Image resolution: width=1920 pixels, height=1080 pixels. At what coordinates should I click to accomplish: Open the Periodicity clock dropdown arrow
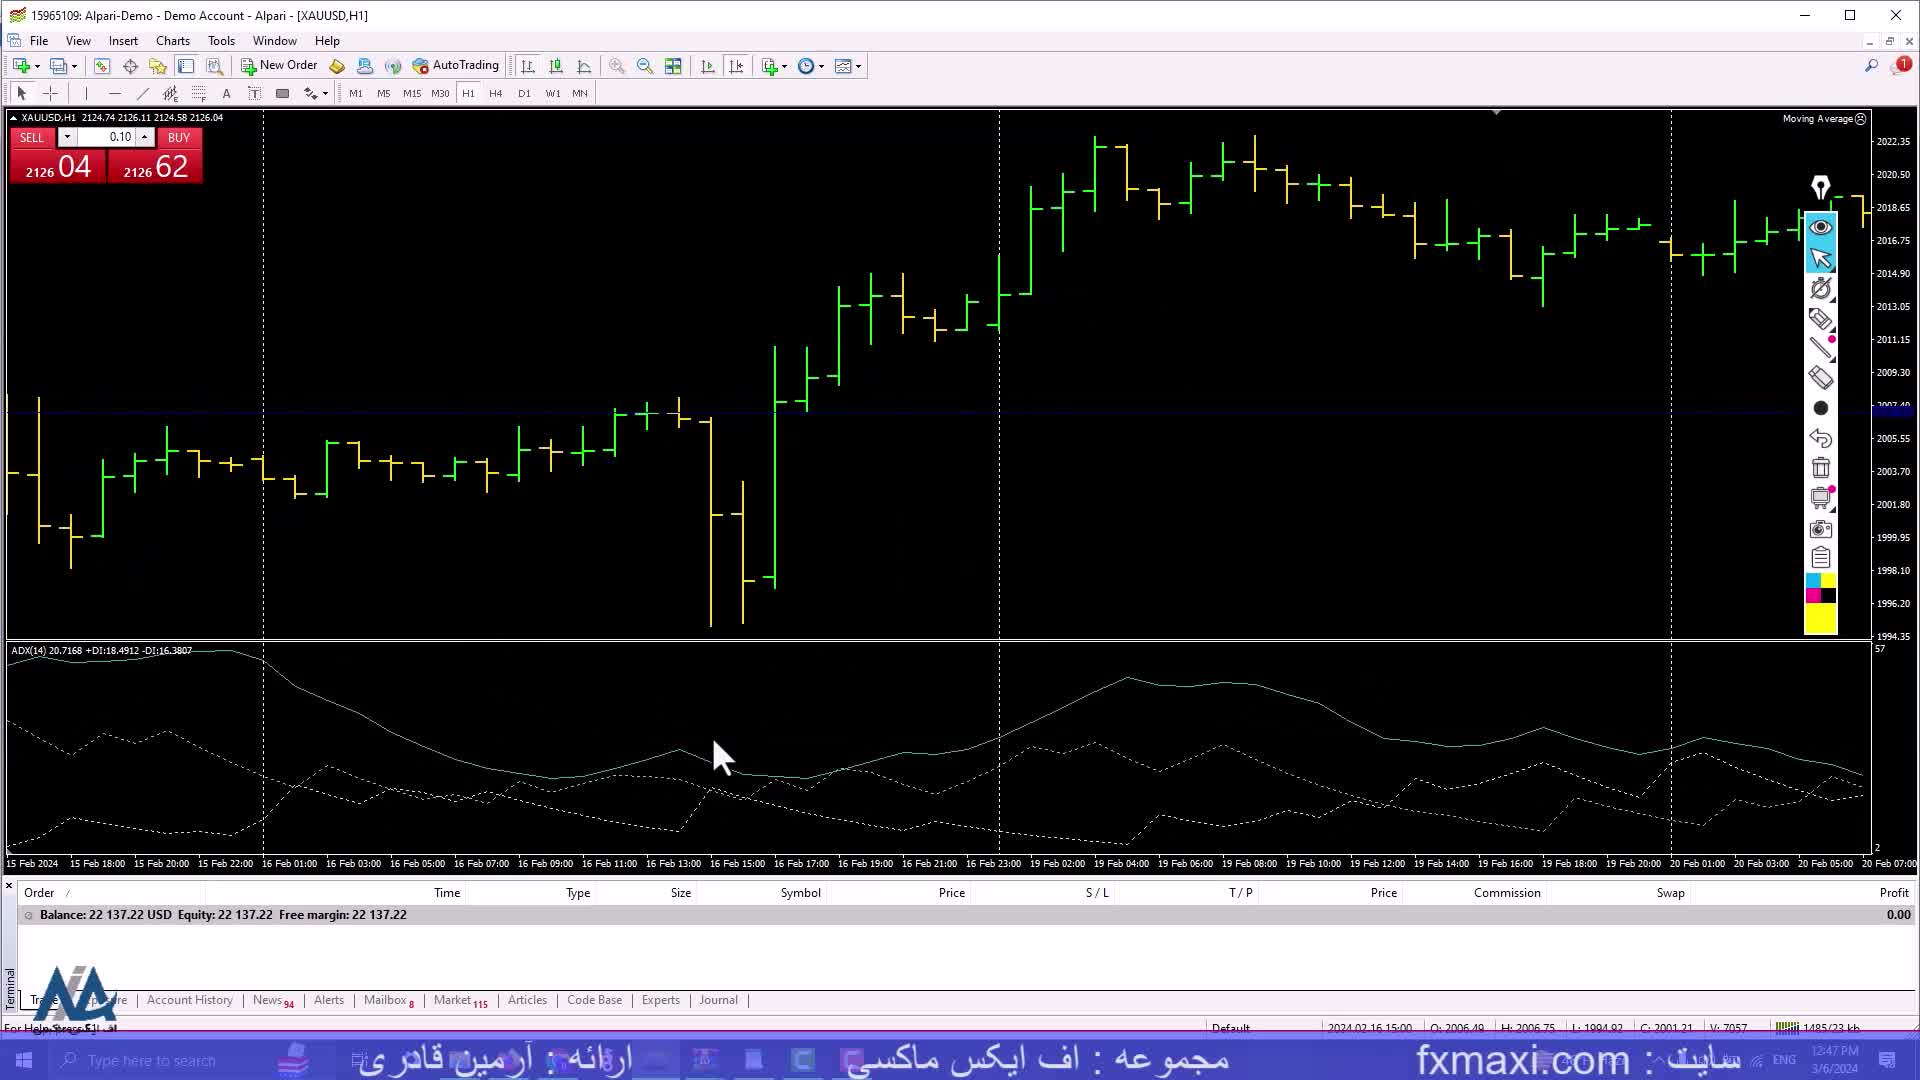822,66
